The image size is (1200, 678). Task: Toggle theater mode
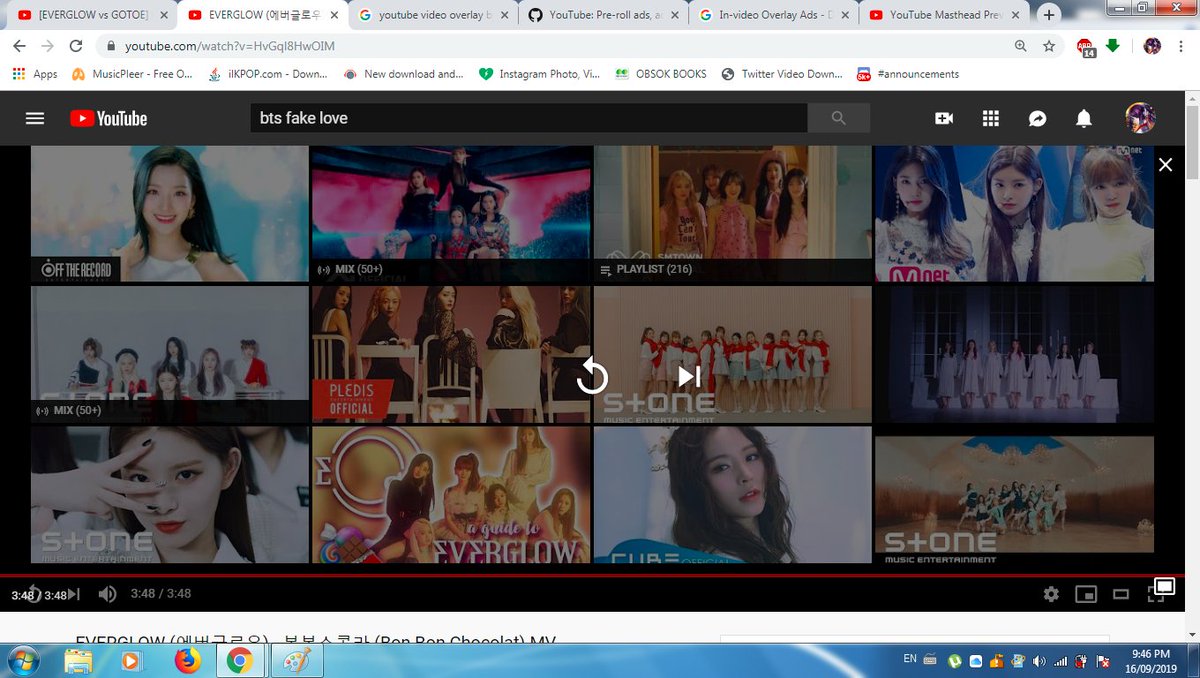(1121, 594)
